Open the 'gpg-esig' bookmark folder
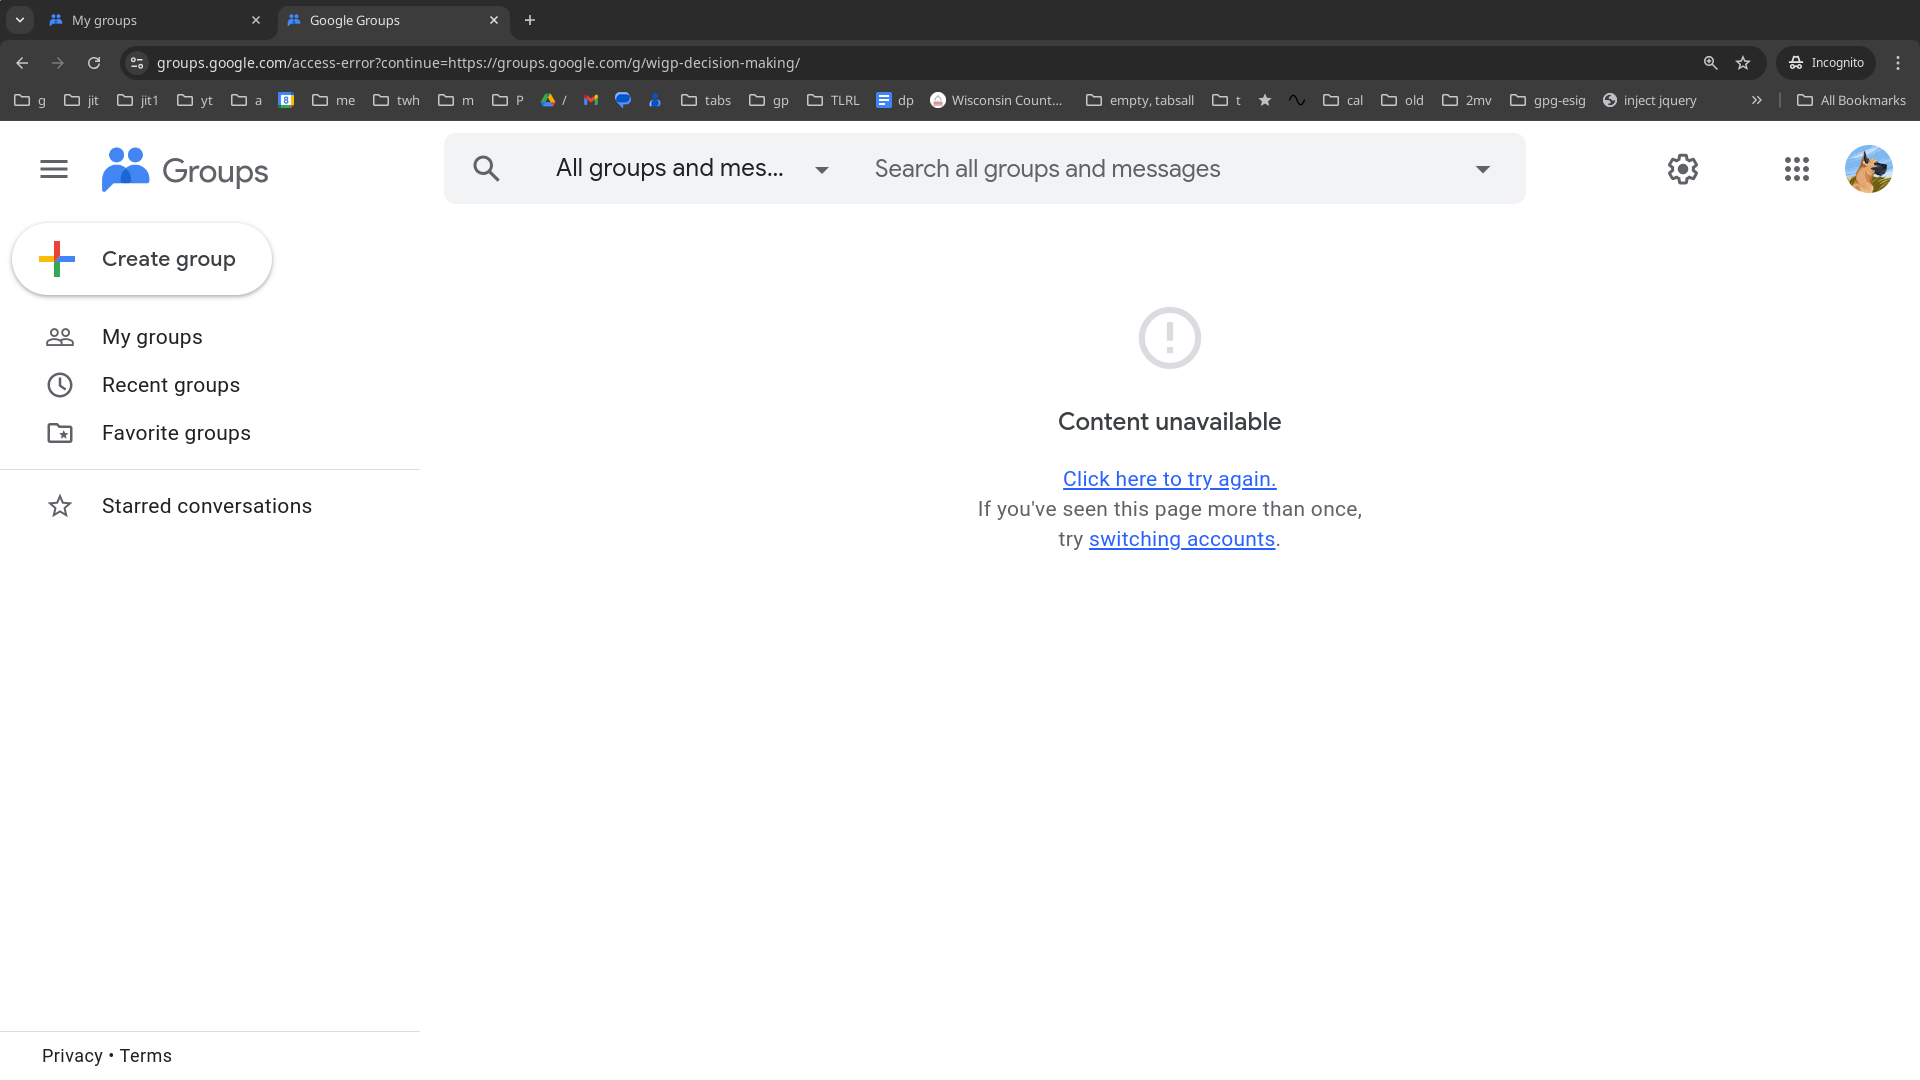 [1548, 100]
